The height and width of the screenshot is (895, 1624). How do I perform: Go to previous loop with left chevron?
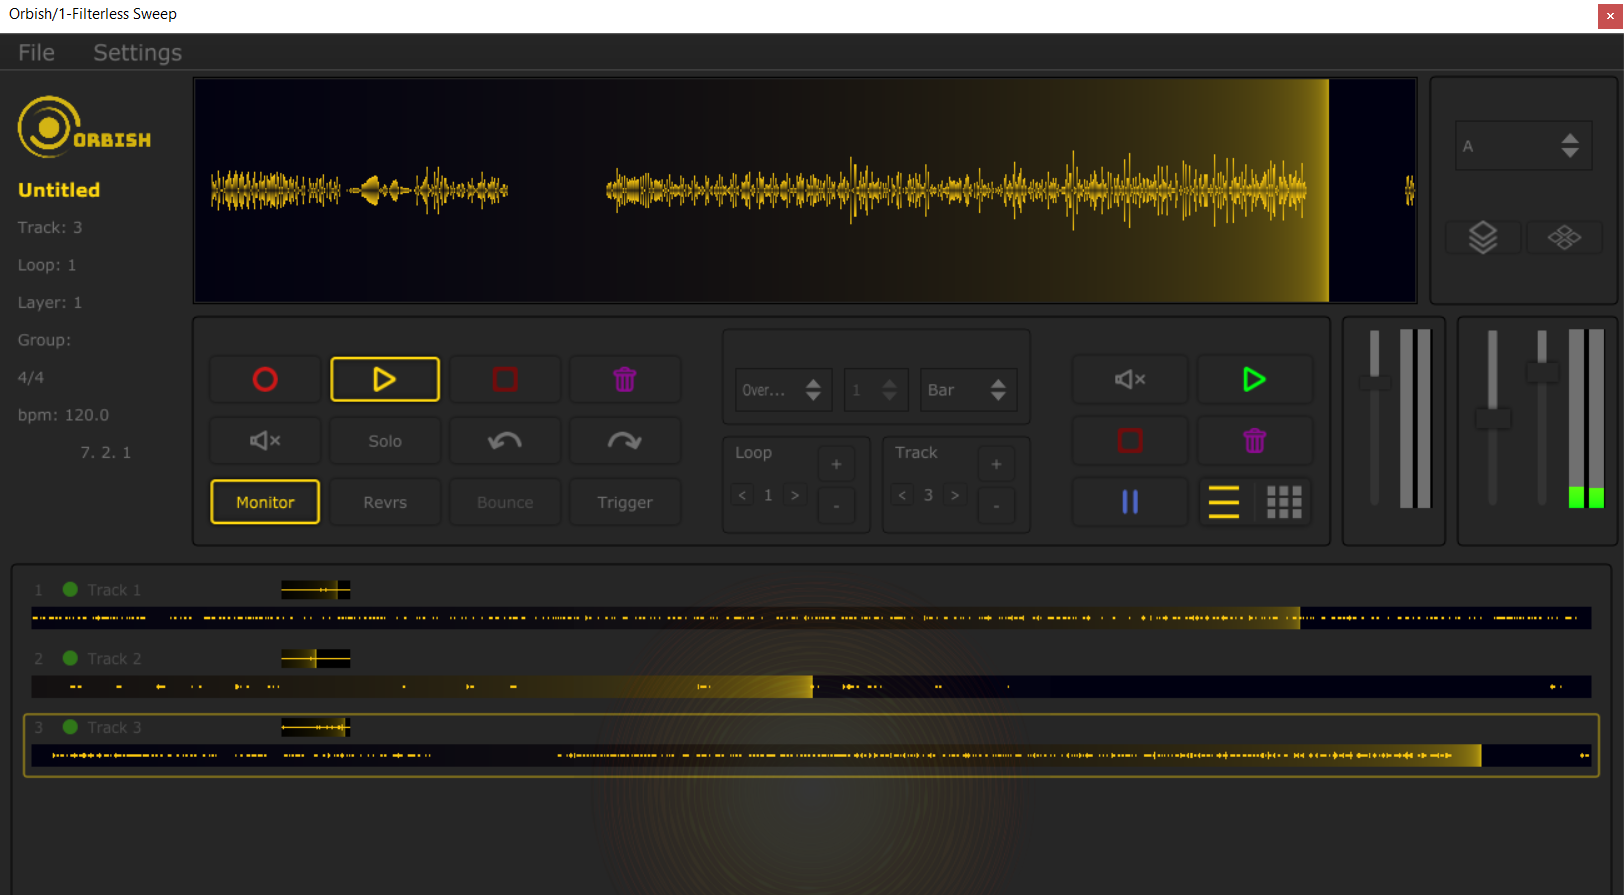coord(742,495)
